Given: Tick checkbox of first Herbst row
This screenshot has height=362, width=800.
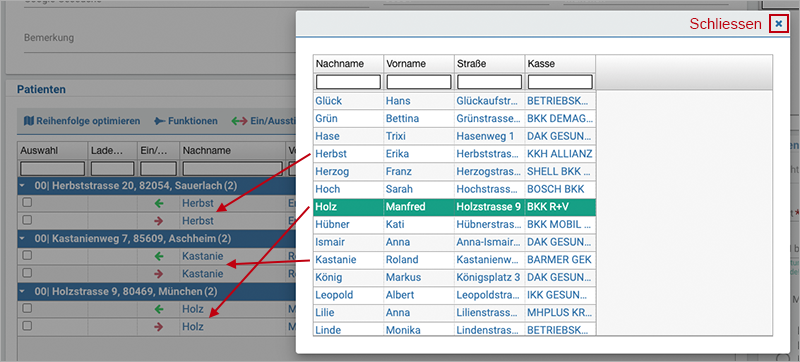Looking at the screenshot, I should 27,202.
